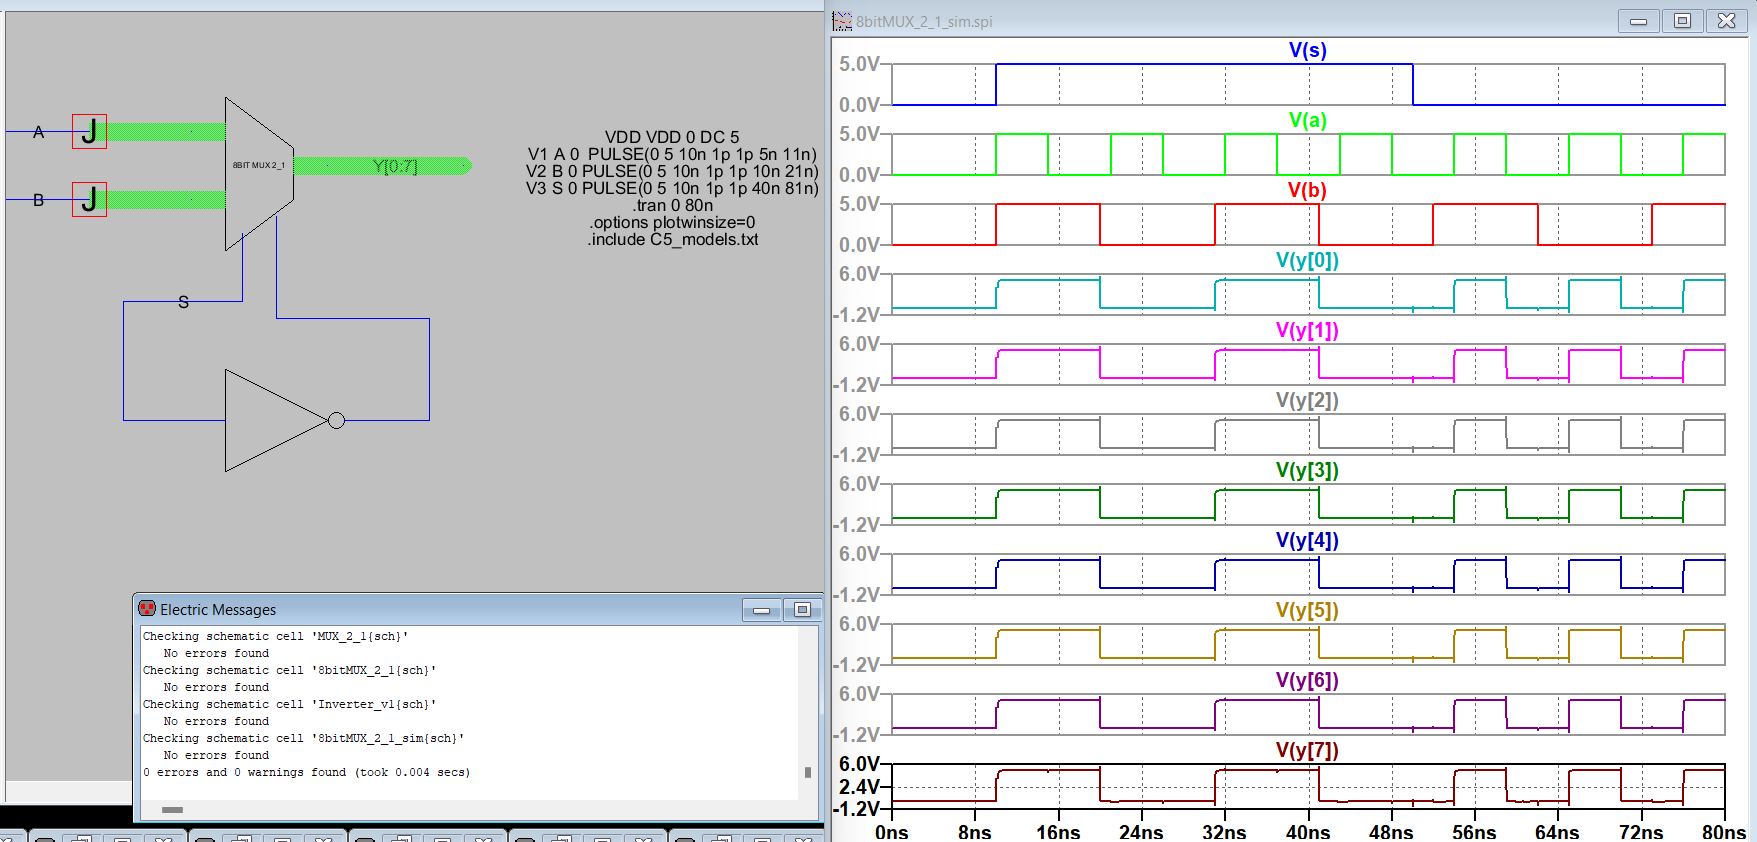
Task: Click the V(y[0]) trace label
Action: tap(1307, 260)
